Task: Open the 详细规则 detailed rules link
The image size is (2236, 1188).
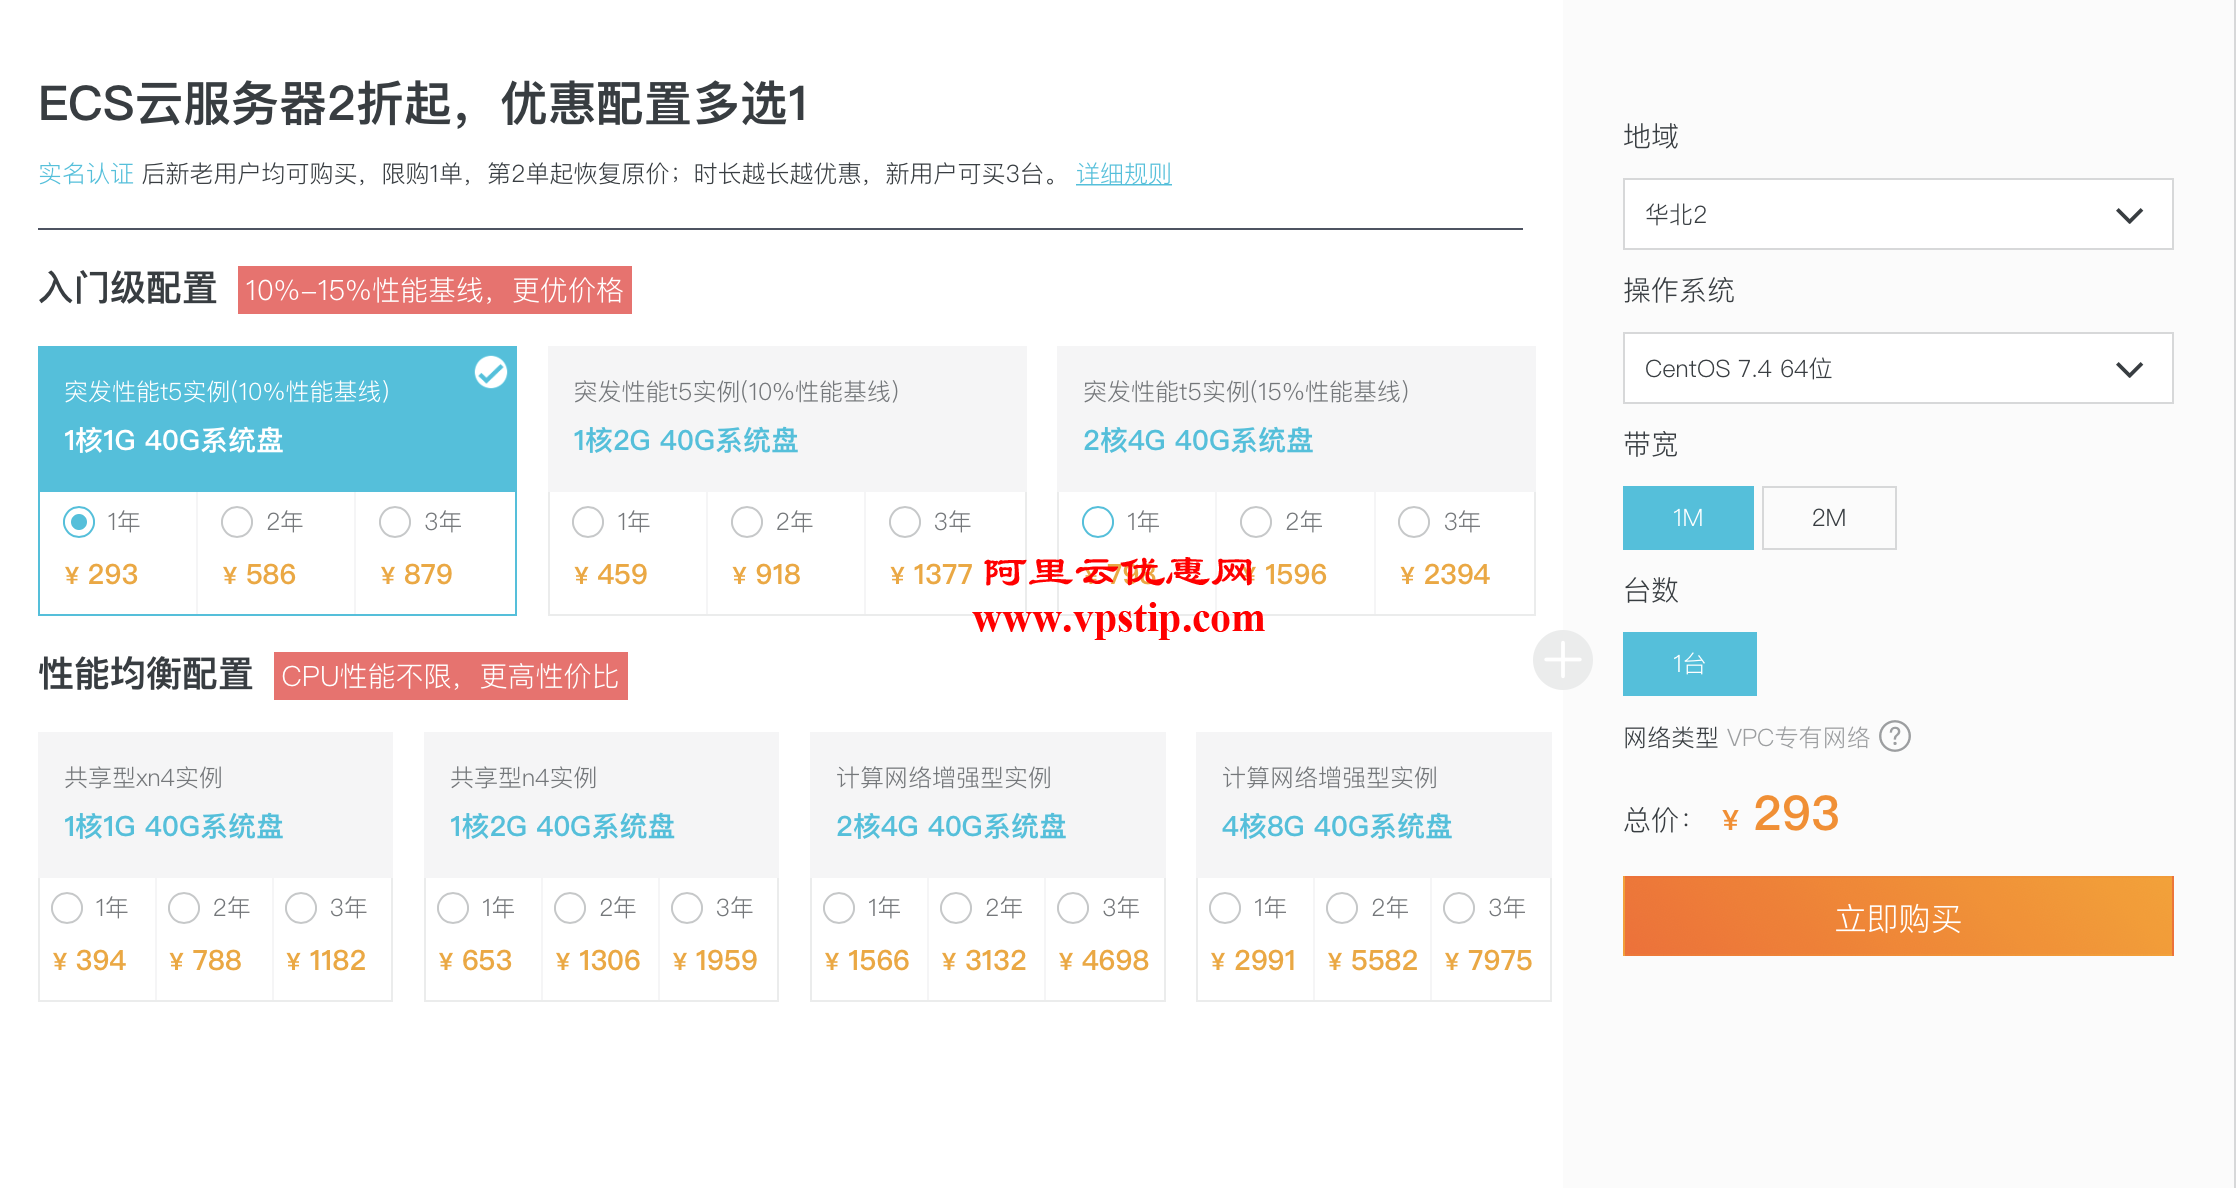Action: (x=1123, y=174)
